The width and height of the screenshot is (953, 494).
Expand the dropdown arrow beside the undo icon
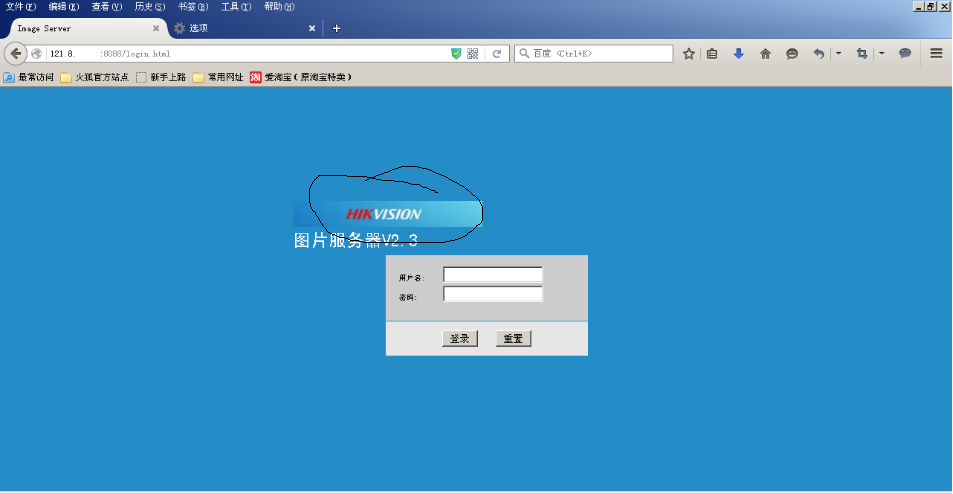tap(838, 54)
